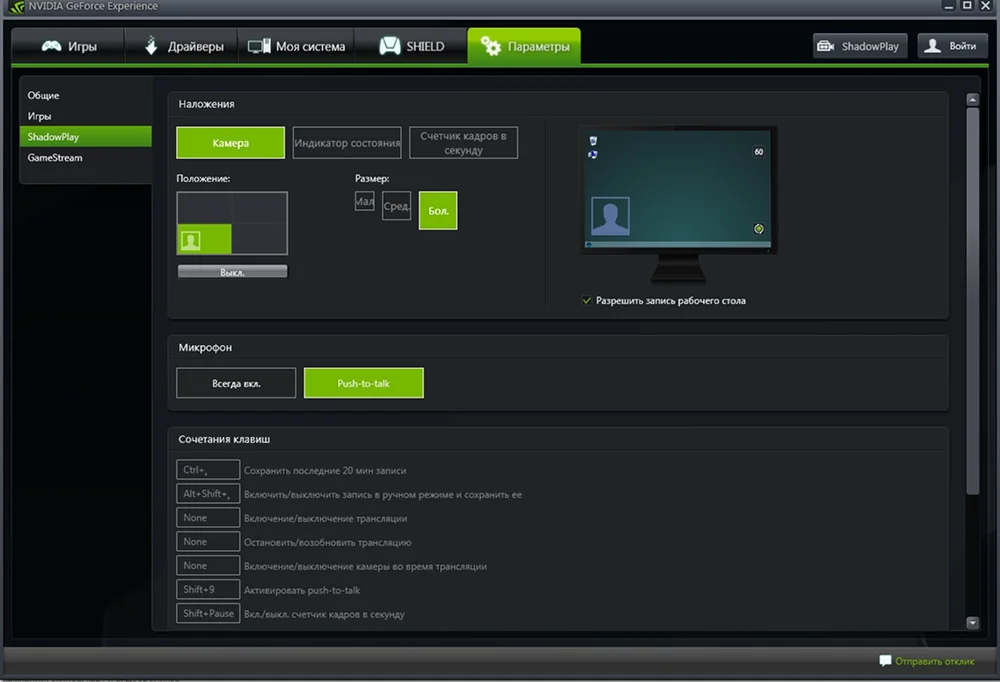Click text Вкл./выкл. счетчик кадров в секунду

pyautogui.click(x=324, y=614)
